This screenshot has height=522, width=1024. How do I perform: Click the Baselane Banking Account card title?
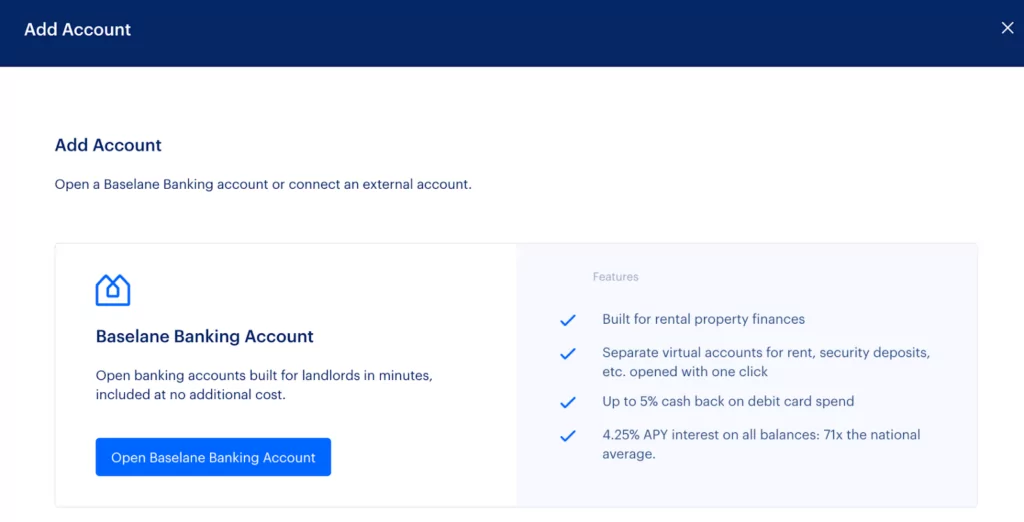204,336
